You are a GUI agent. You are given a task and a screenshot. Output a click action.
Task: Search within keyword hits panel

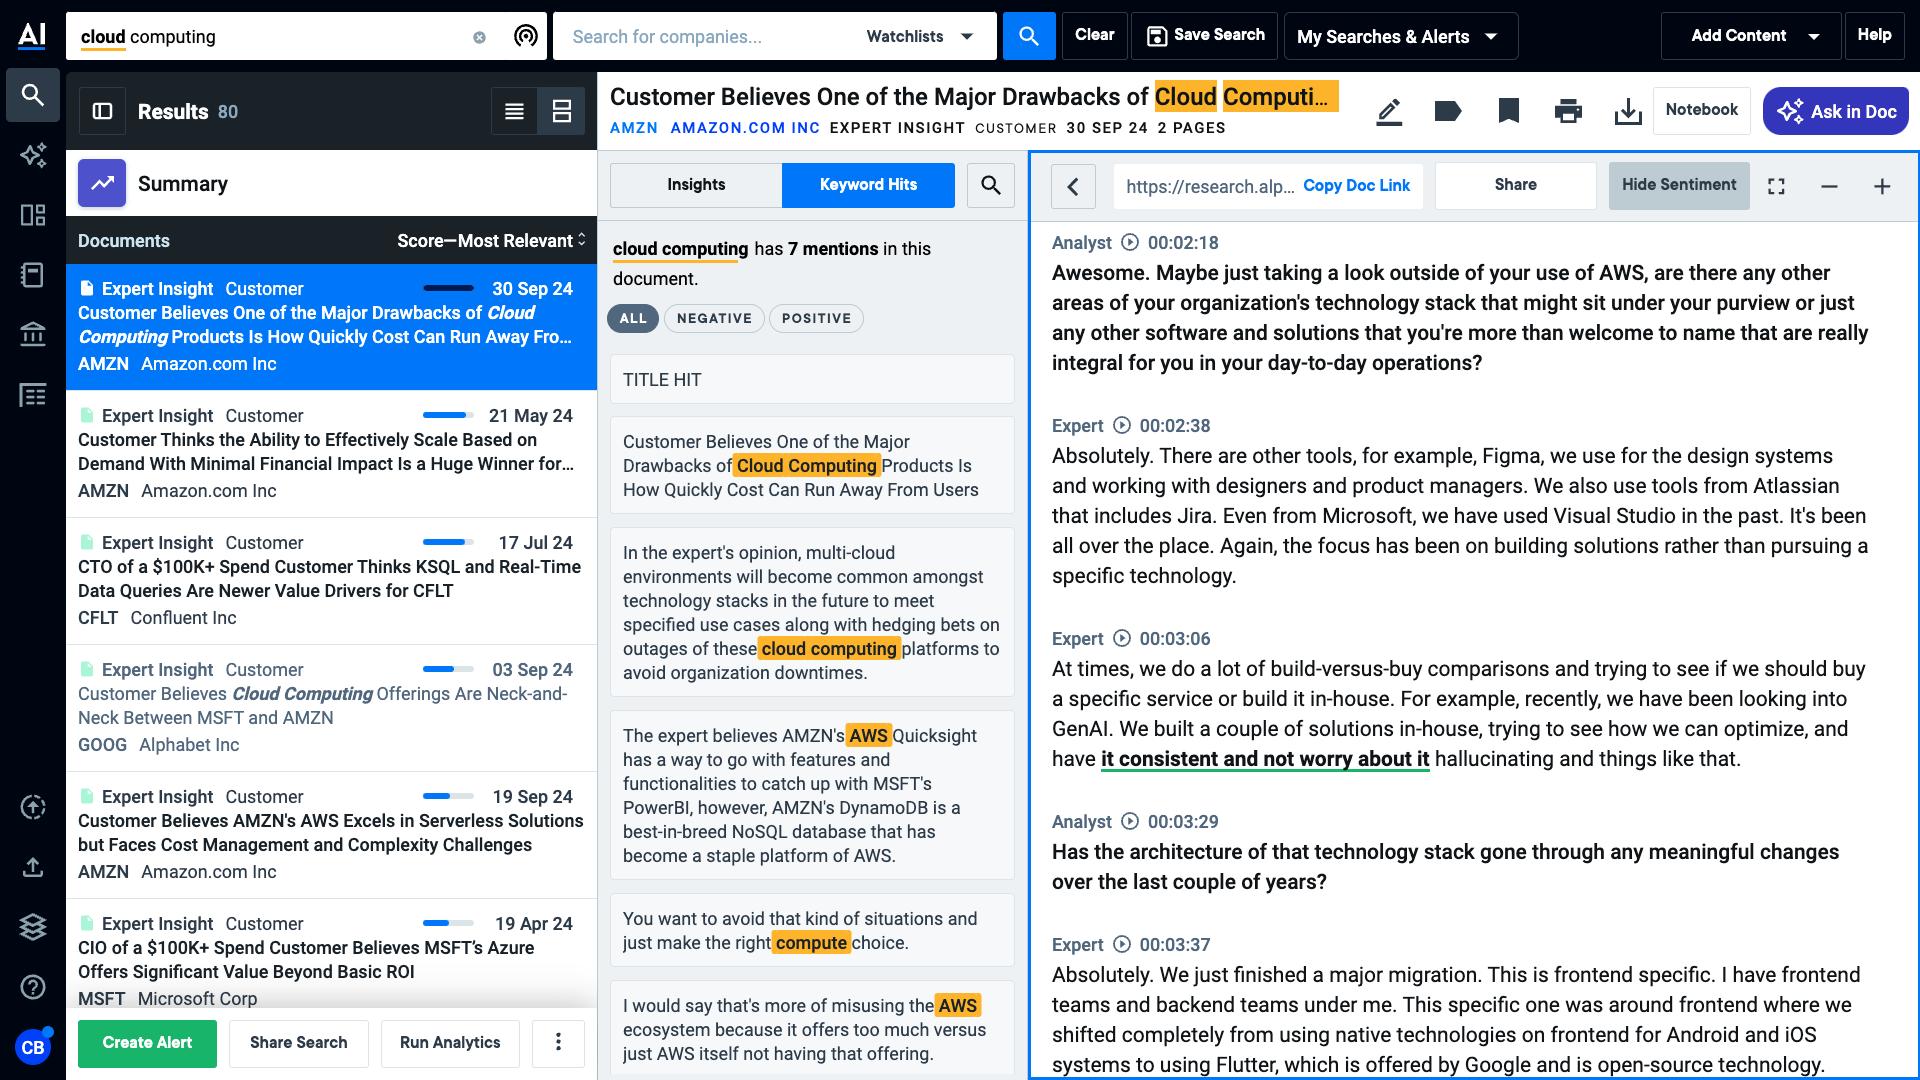pyautogui.click(x=991, y=185)
